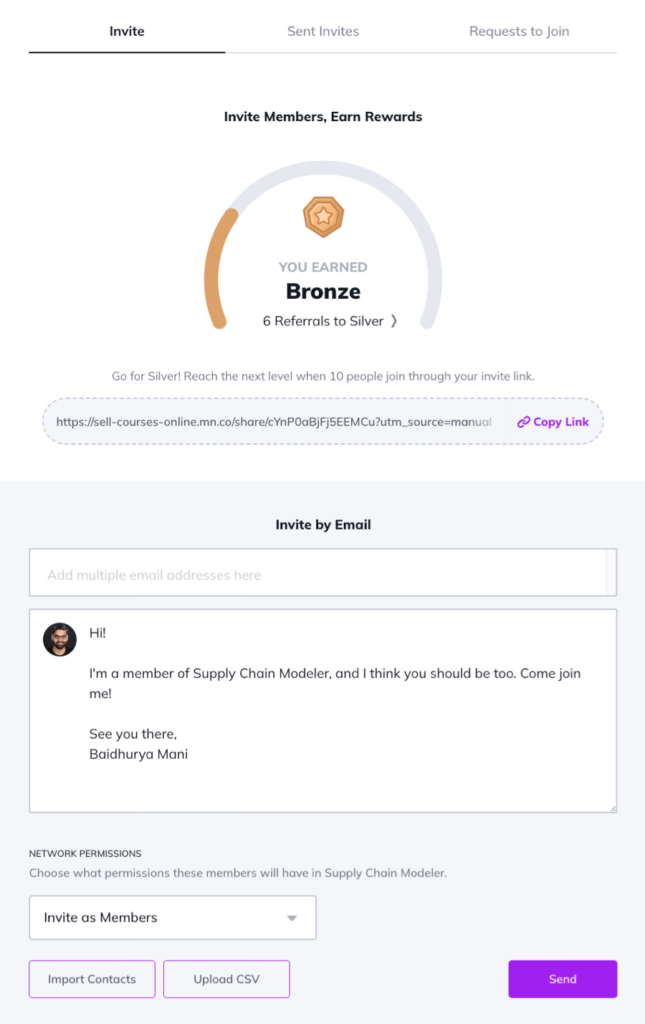Click the resize handle of the message box
The height and width of the screenshot is (1024, 645).
(x=612, y=808)
